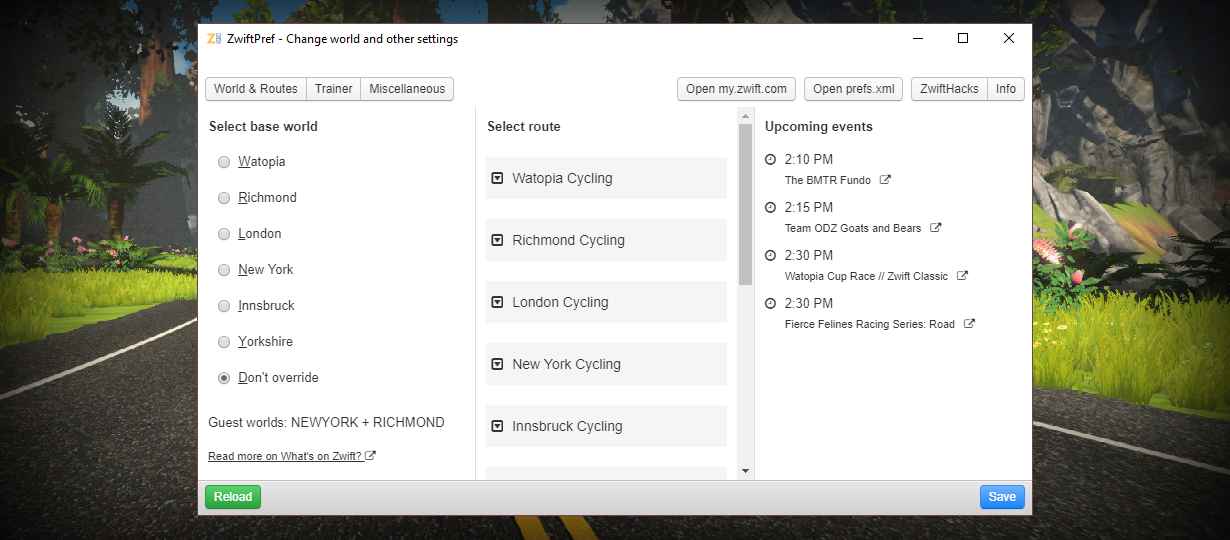Expand the New York Cycling route list

(x=606, y=364)
